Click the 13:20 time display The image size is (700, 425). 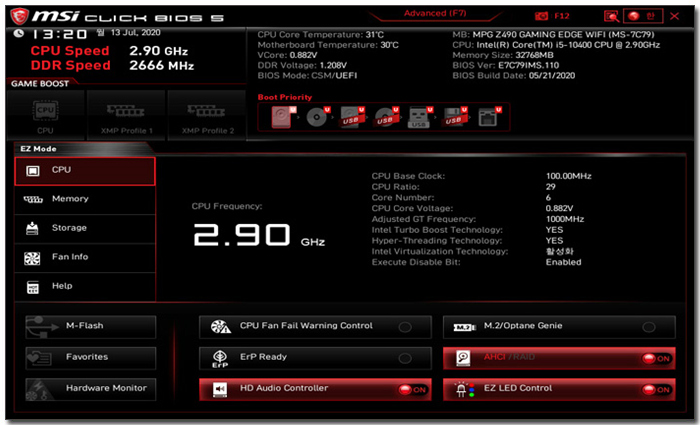(x=59, y=34)
